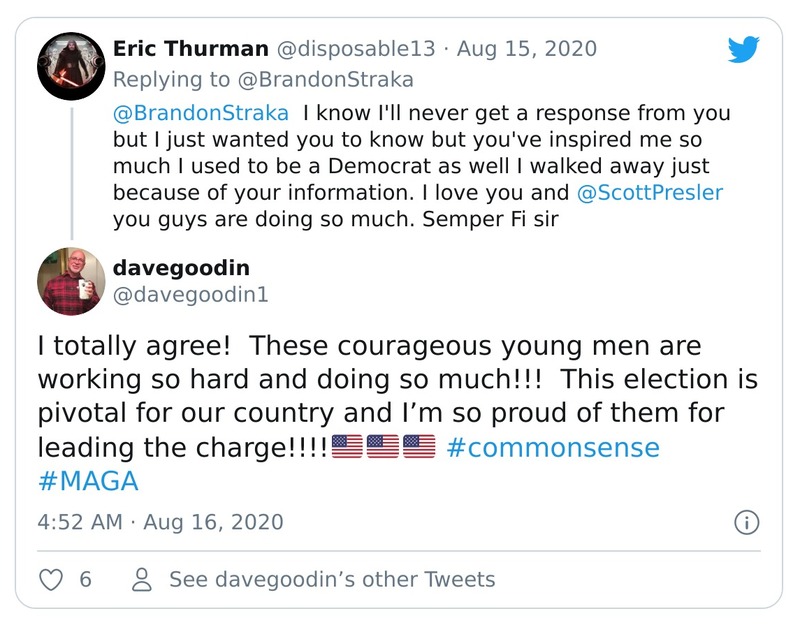Click the Twitter bird logo

coord(743,50)
